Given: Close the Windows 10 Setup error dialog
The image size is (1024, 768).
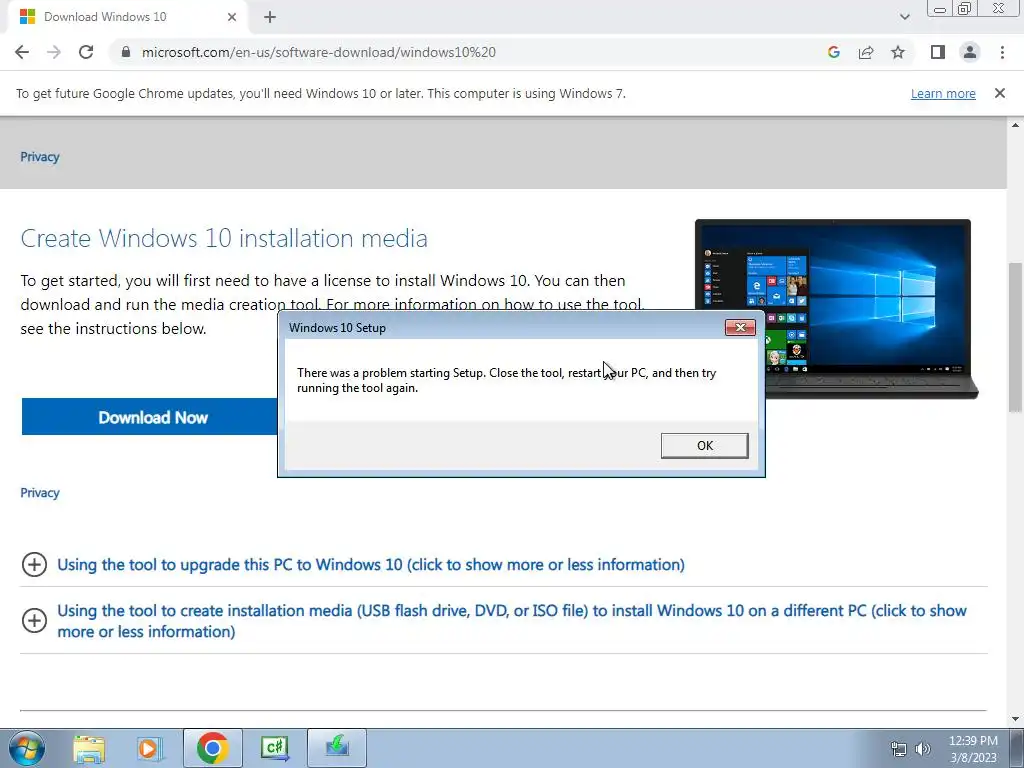Looking at the screenshot, I should point(740,327).
